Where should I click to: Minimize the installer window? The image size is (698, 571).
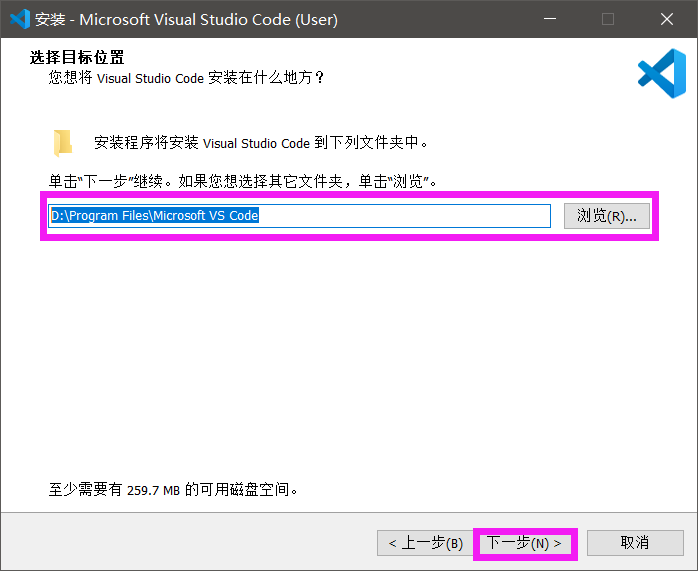click(x=550, y=19)
